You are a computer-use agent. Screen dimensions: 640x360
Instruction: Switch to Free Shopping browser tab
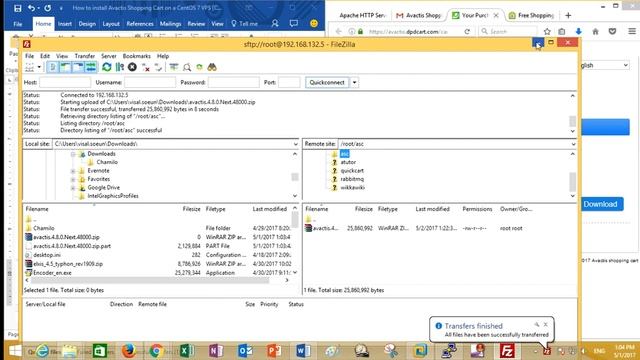pyautogui.click(x=532, y=16)
